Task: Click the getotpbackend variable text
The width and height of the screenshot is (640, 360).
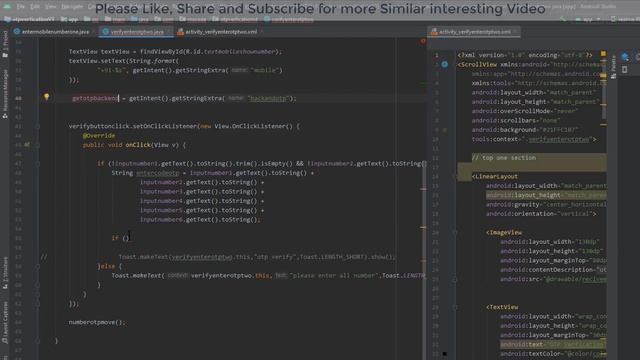Action: 95,98
